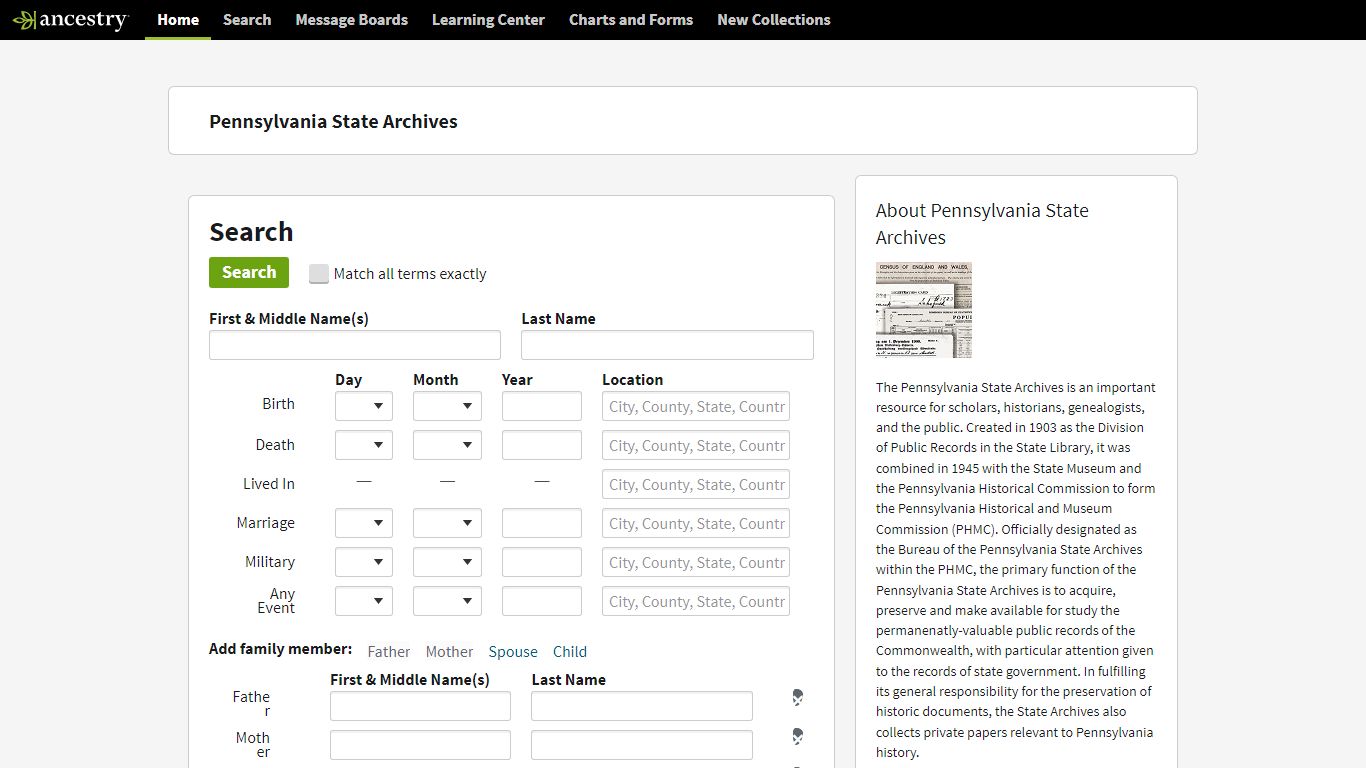Image resolution: width=1366 pixels, height=768 pixels.
Task: Open Military Month dropdown
Action: pyautogui.click(x=447, y=562)
